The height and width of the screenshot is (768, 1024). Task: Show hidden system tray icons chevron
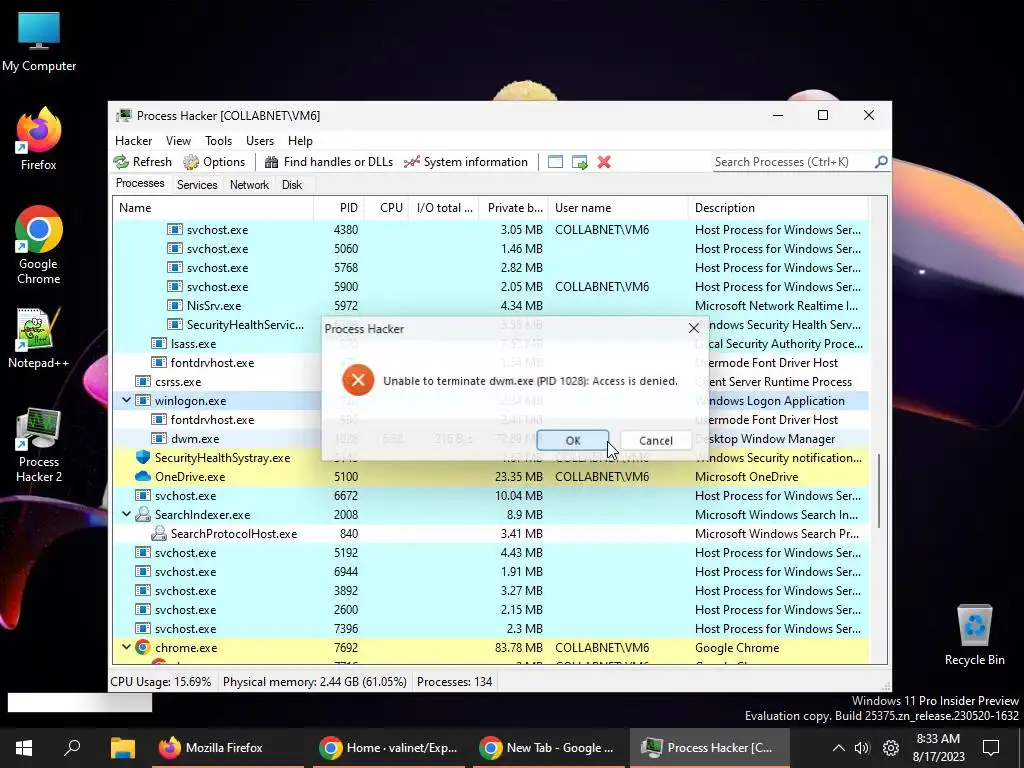tap(839, 748)
